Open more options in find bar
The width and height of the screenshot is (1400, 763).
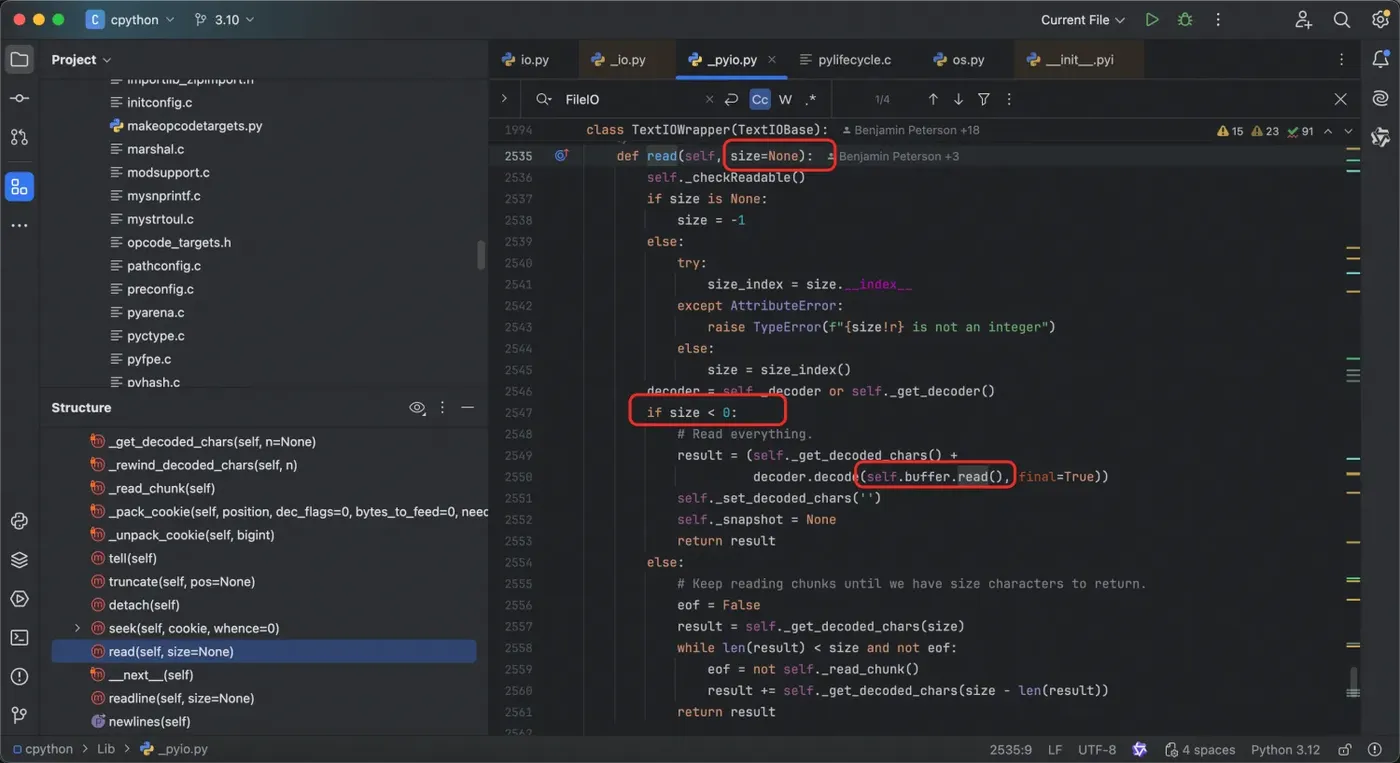tap(1009, 100)
